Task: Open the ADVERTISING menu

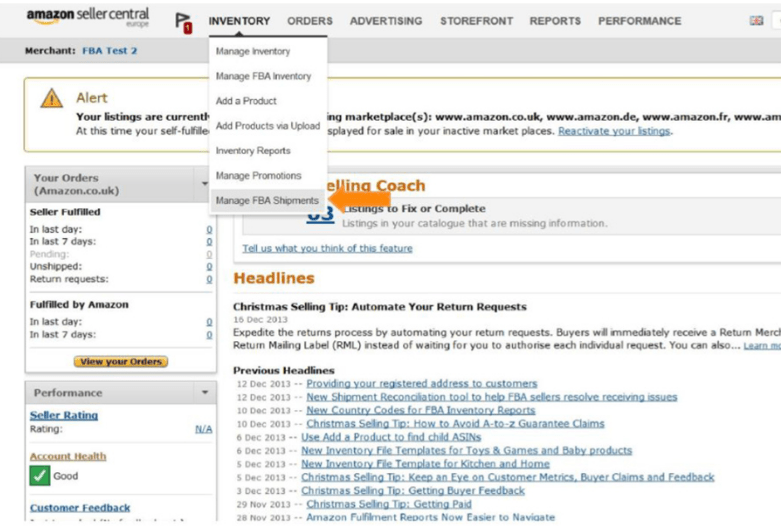Action: (386, 21)
